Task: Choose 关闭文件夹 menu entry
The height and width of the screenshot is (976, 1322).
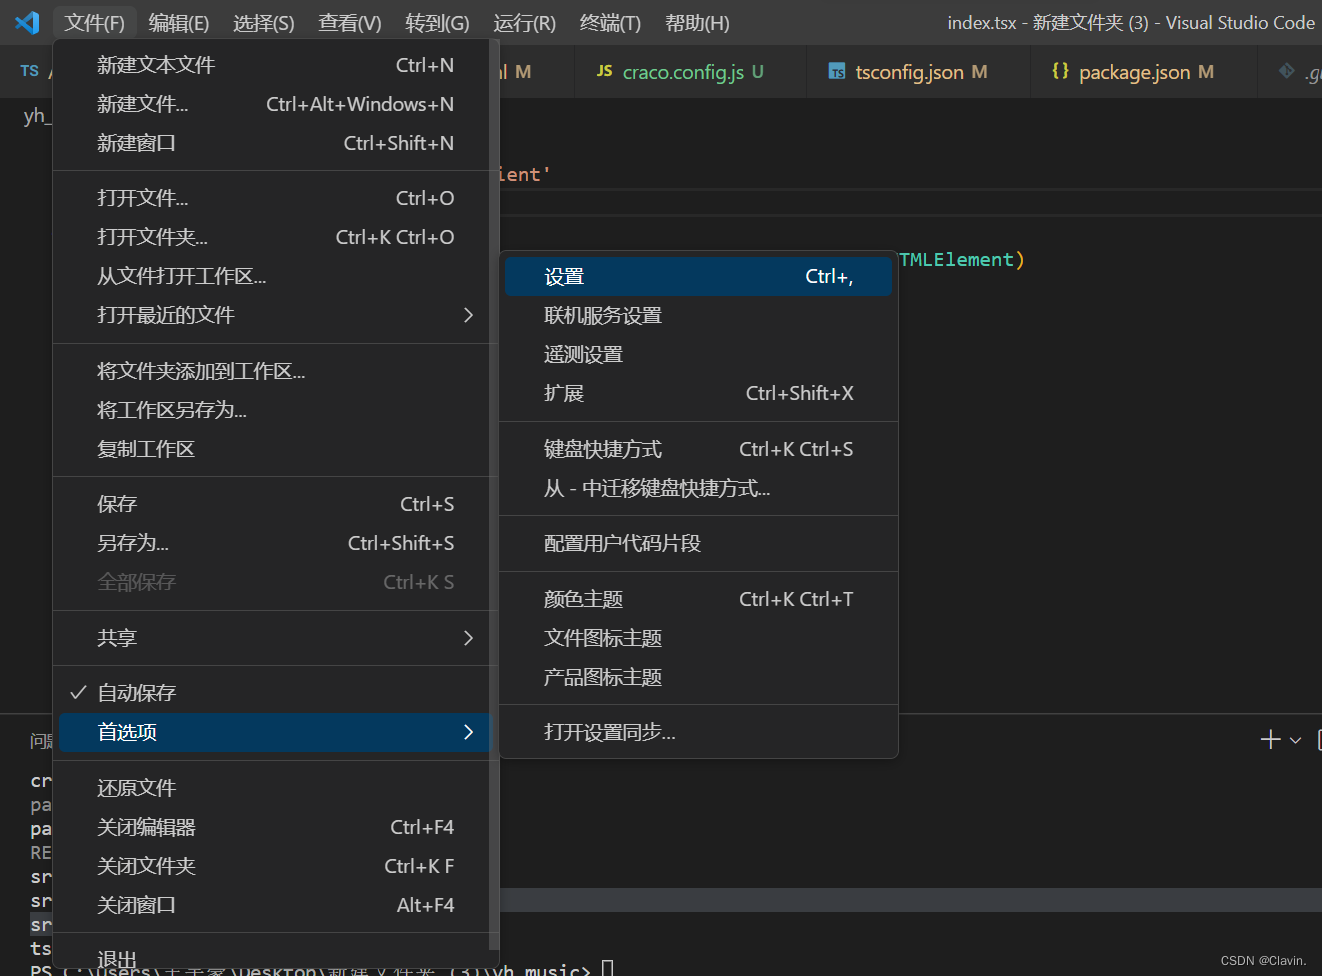Action: coord(275,866)
